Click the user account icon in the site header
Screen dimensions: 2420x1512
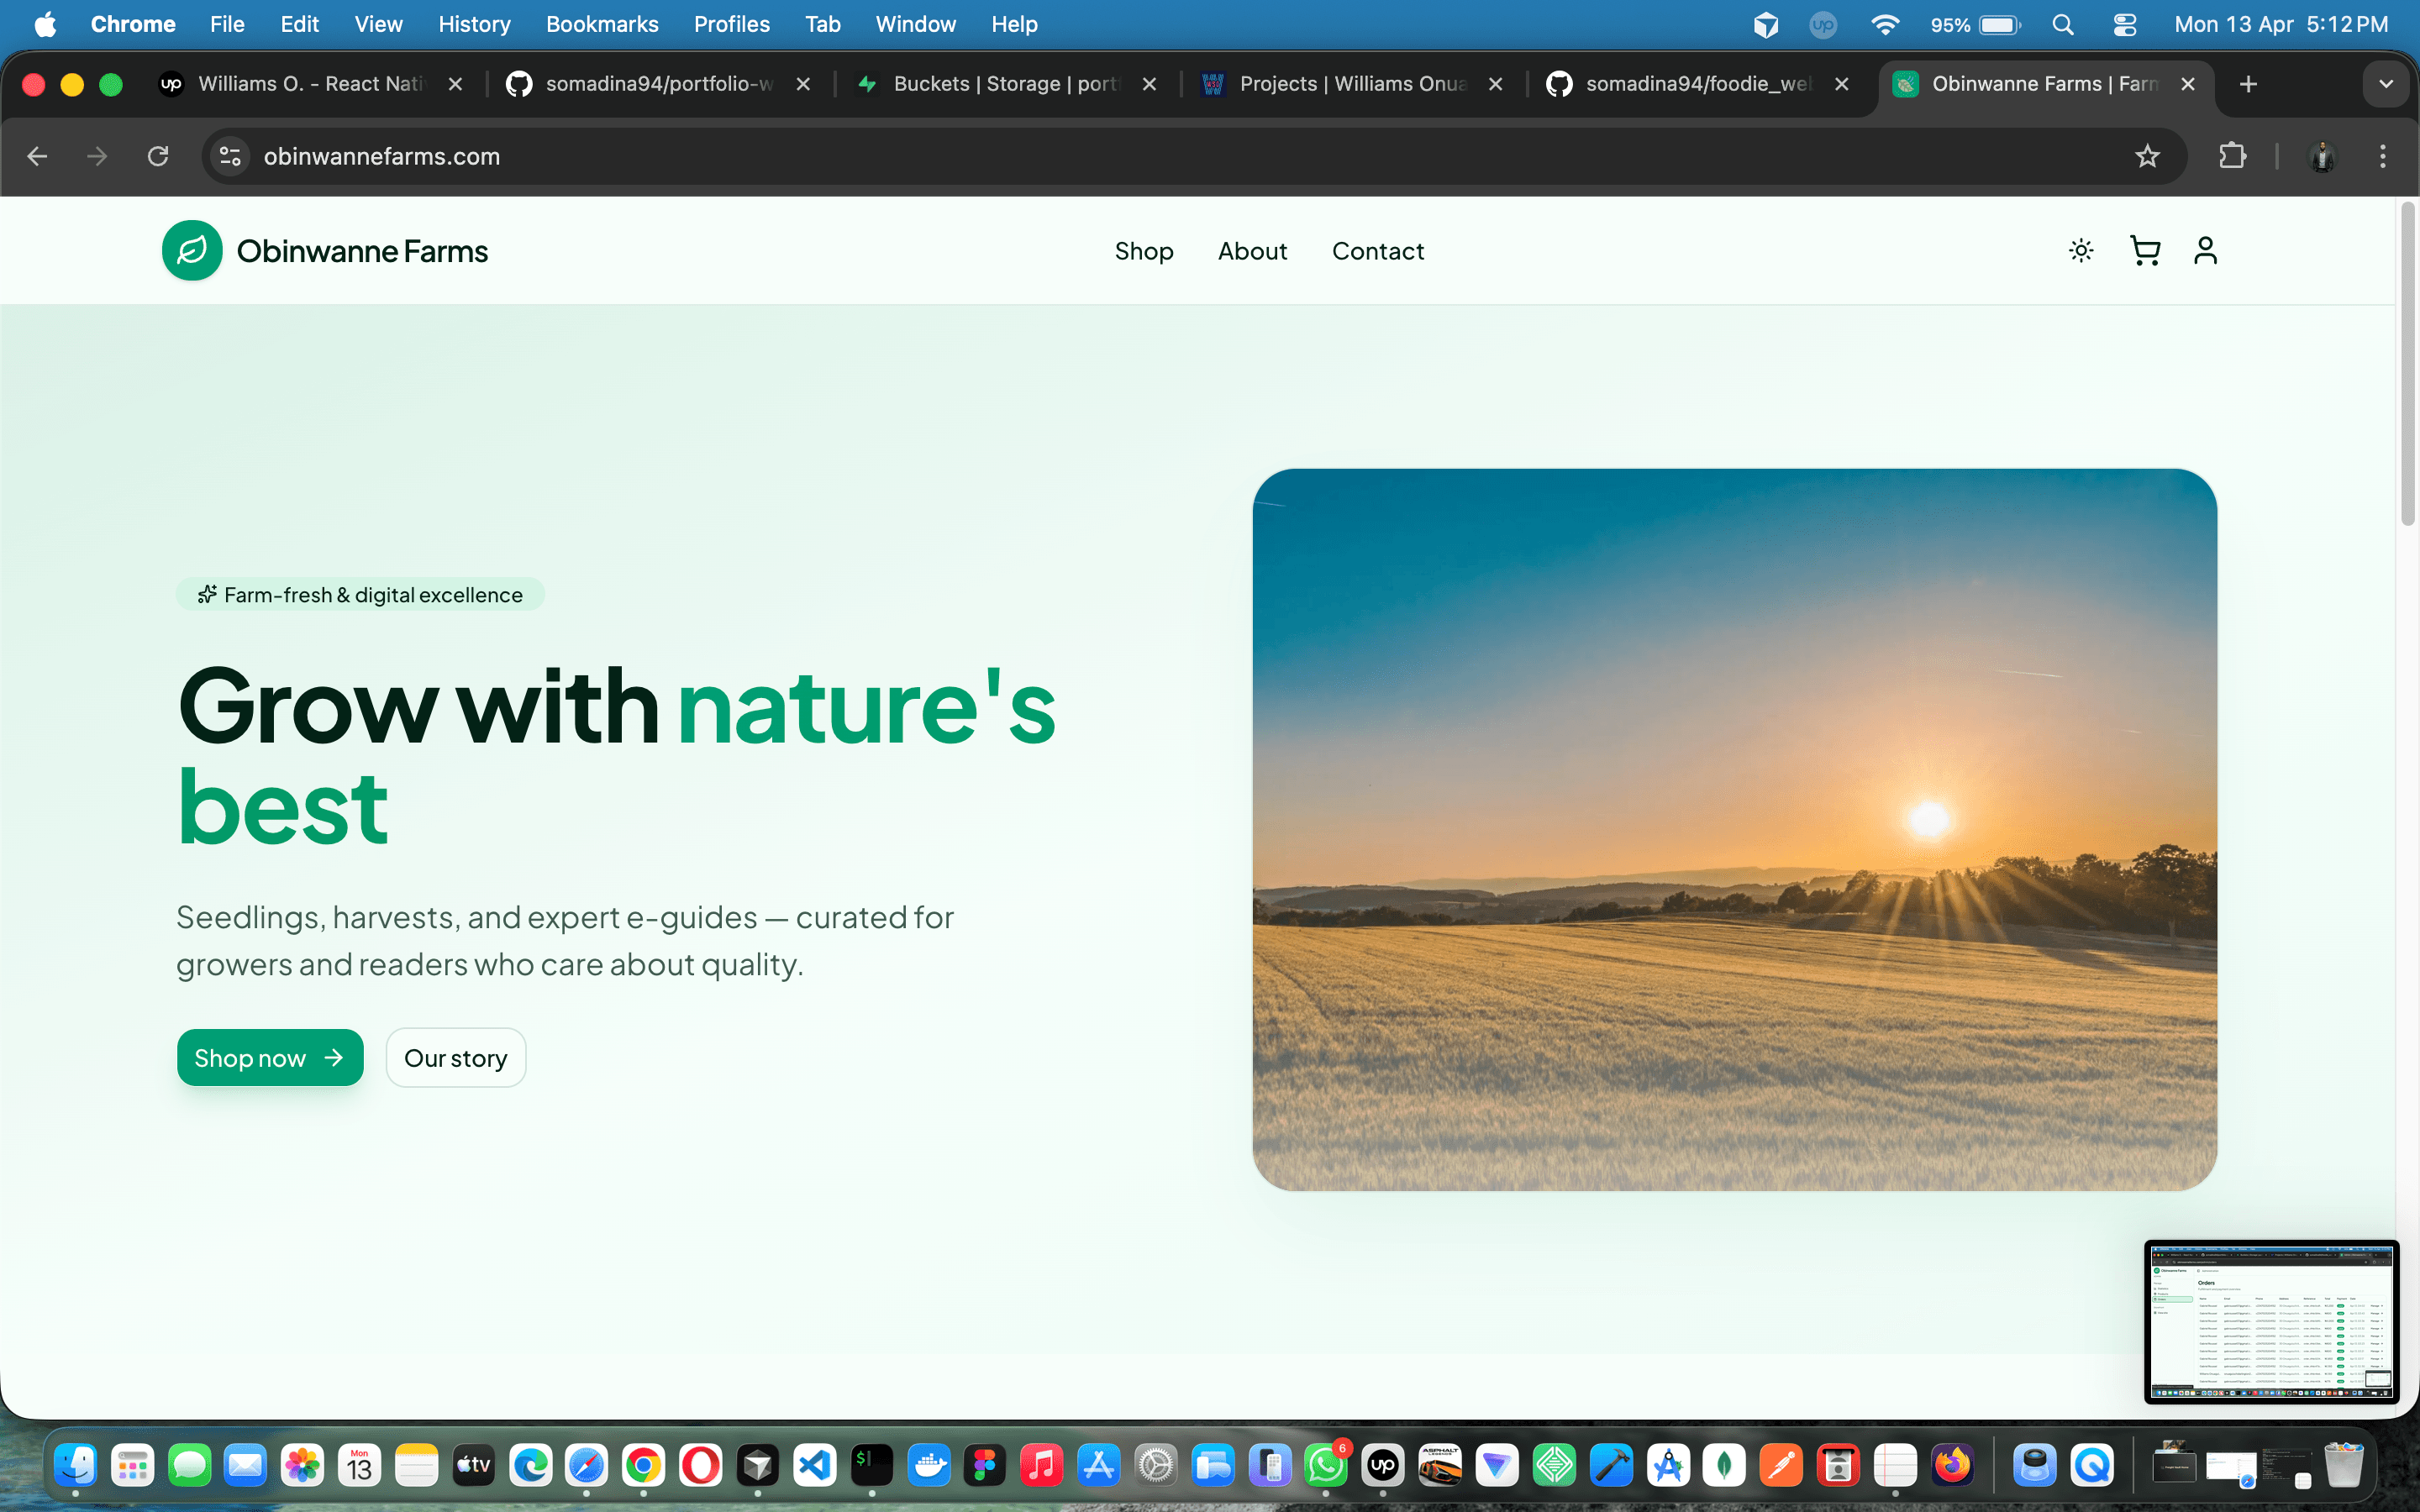pyautogui.click(x=2207, y=251)
